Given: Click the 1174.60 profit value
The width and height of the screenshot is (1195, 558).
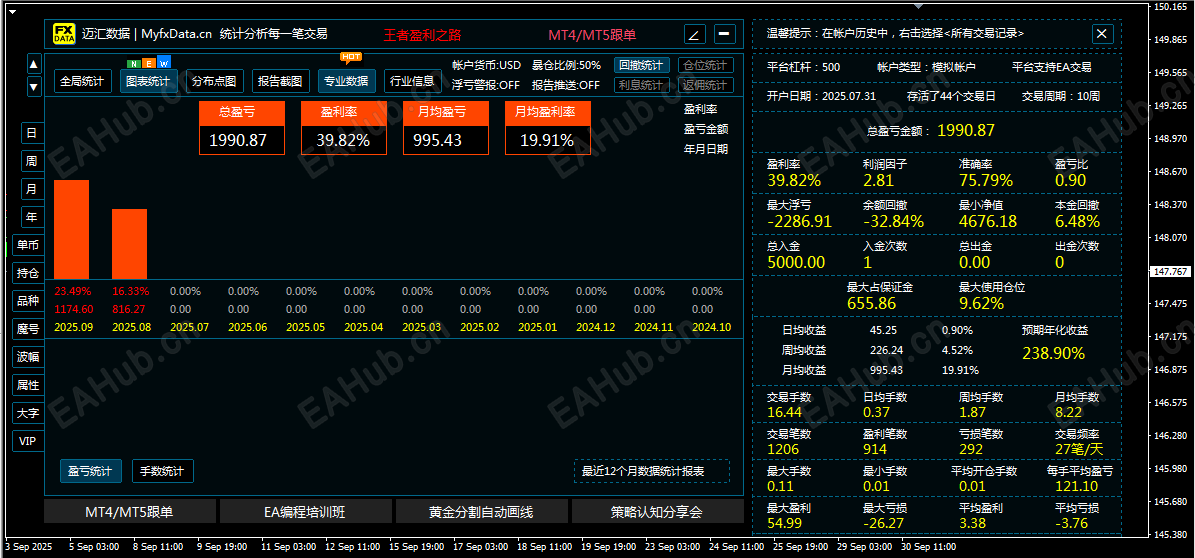Looking at the screenshot, I should point(72,309).
